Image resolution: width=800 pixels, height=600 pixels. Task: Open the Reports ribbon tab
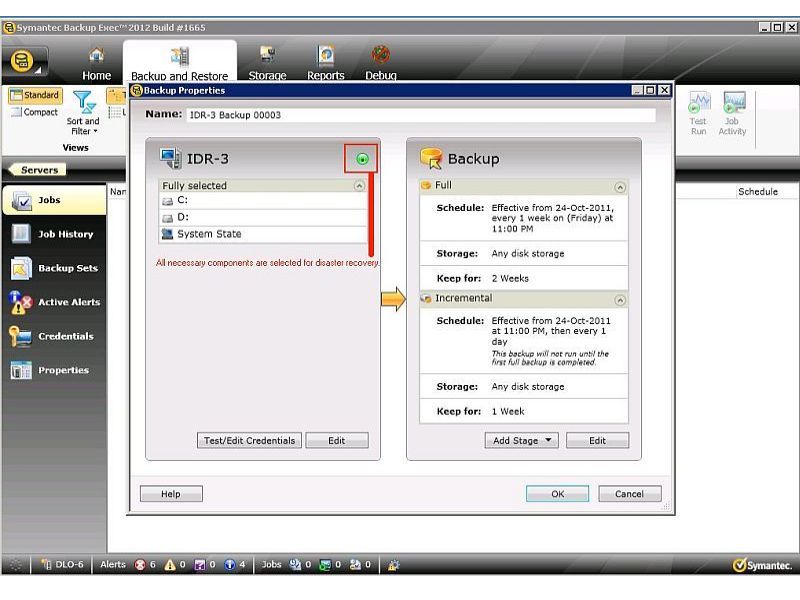326,64
